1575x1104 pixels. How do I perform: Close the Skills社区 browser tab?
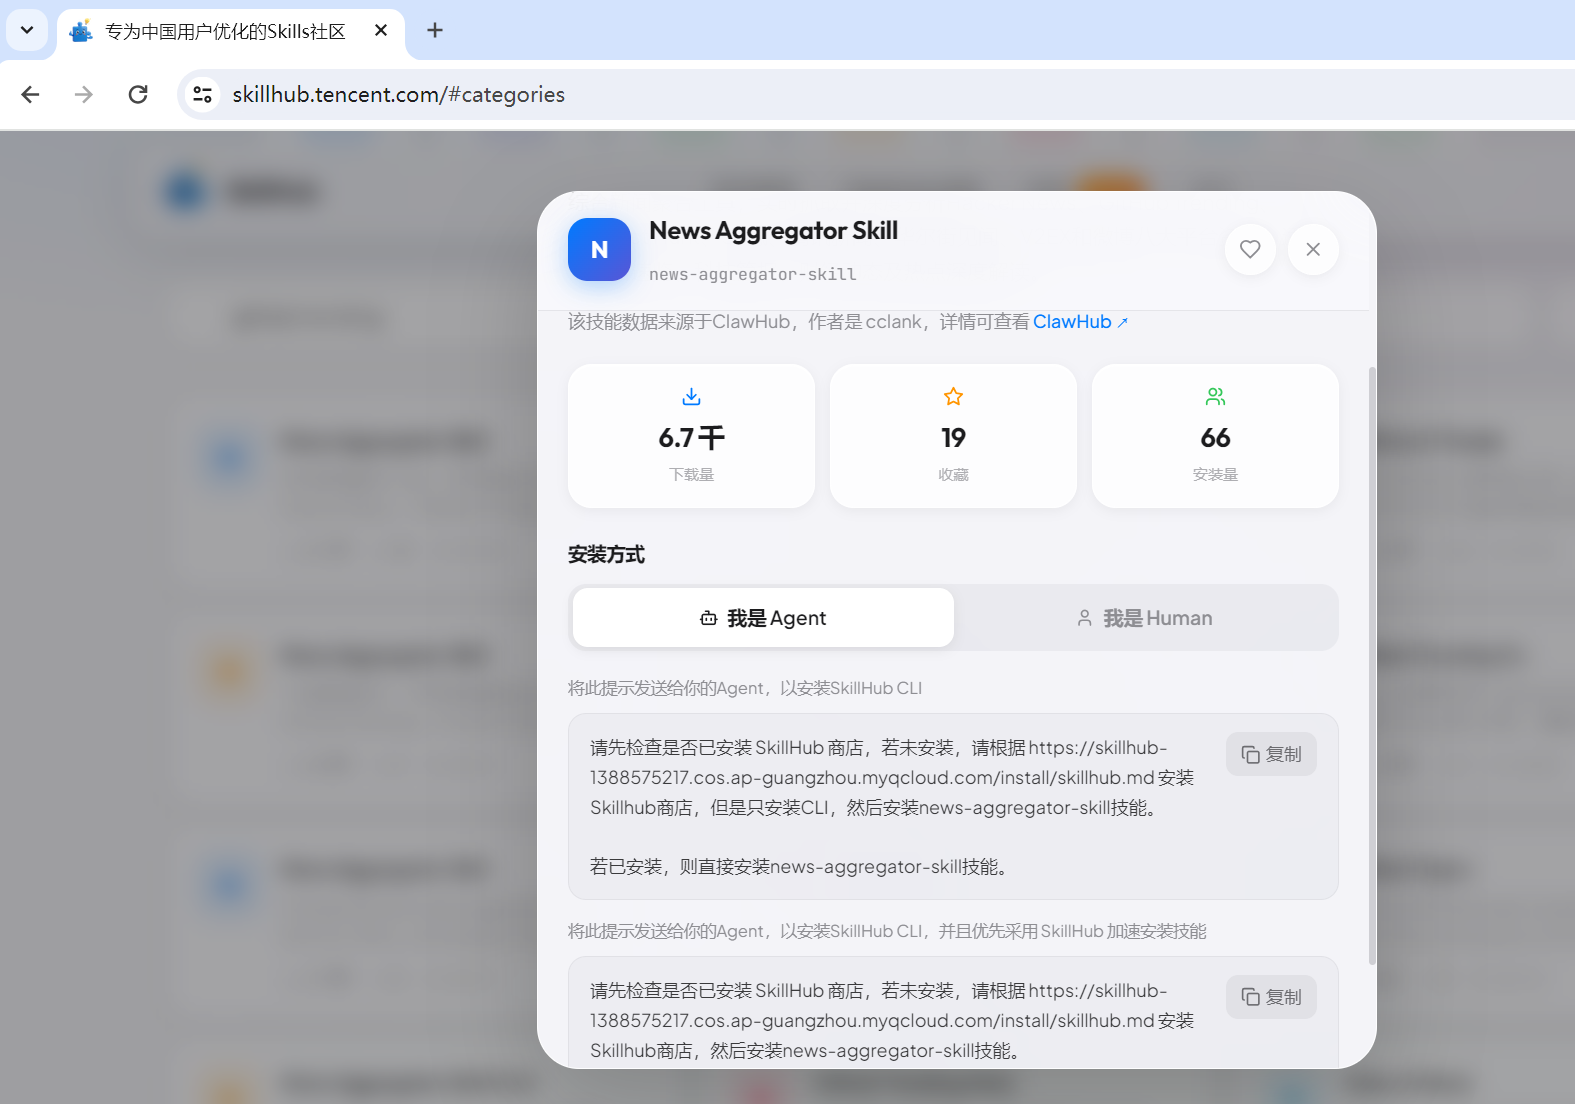tap(381, 31)
